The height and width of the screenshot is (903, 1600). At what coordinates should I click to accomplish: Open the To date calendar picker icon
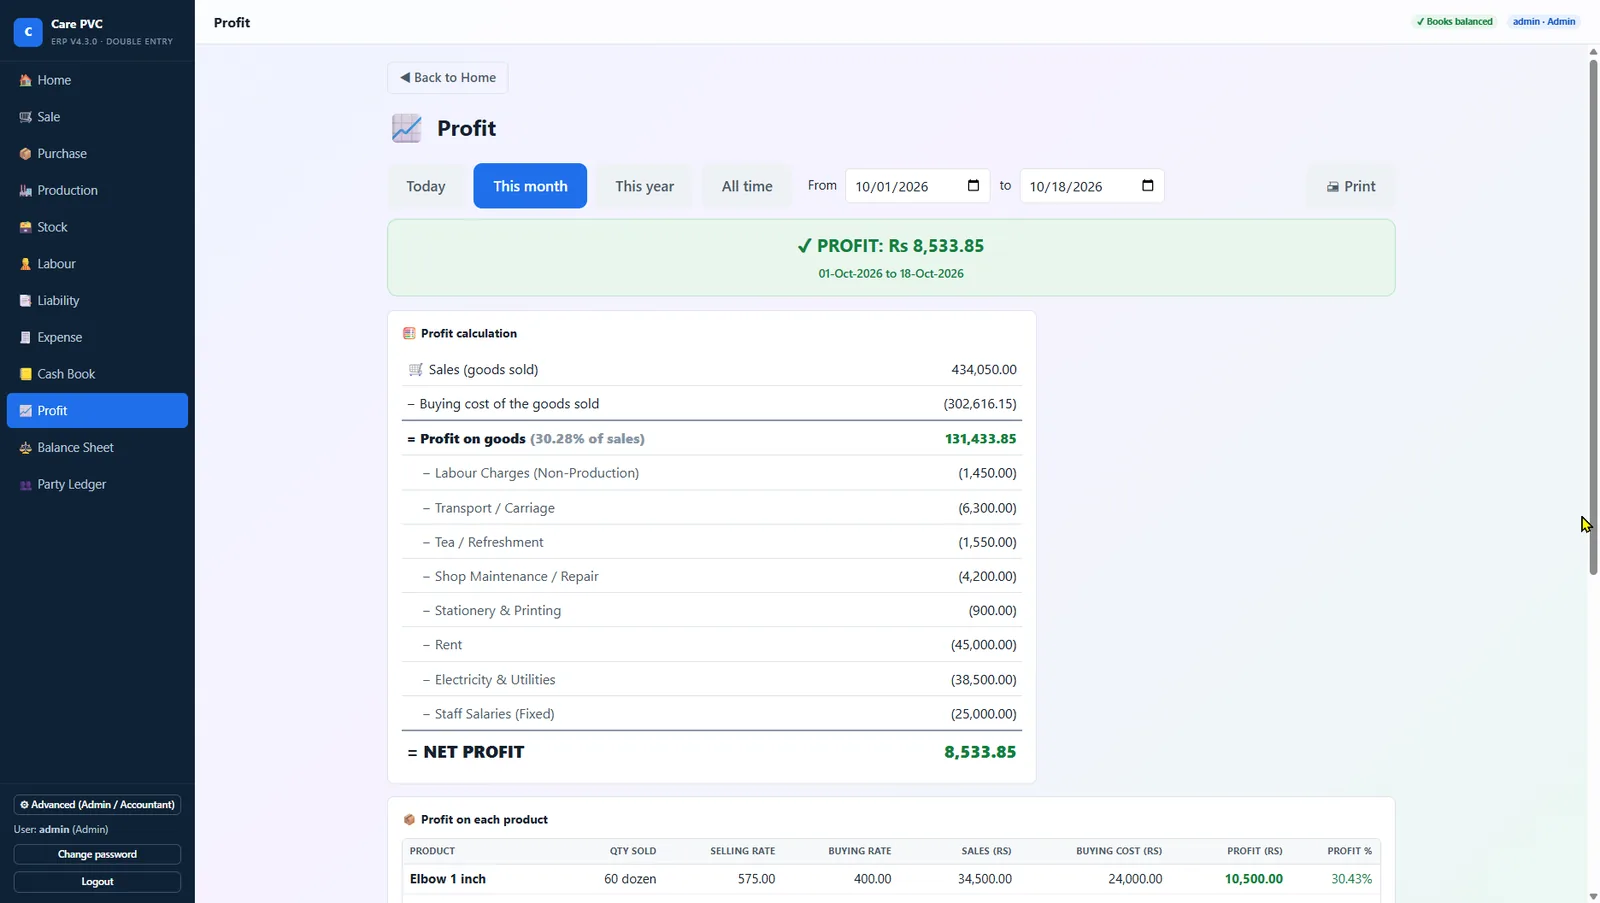pyautogui.click(x=1148, y=186)
